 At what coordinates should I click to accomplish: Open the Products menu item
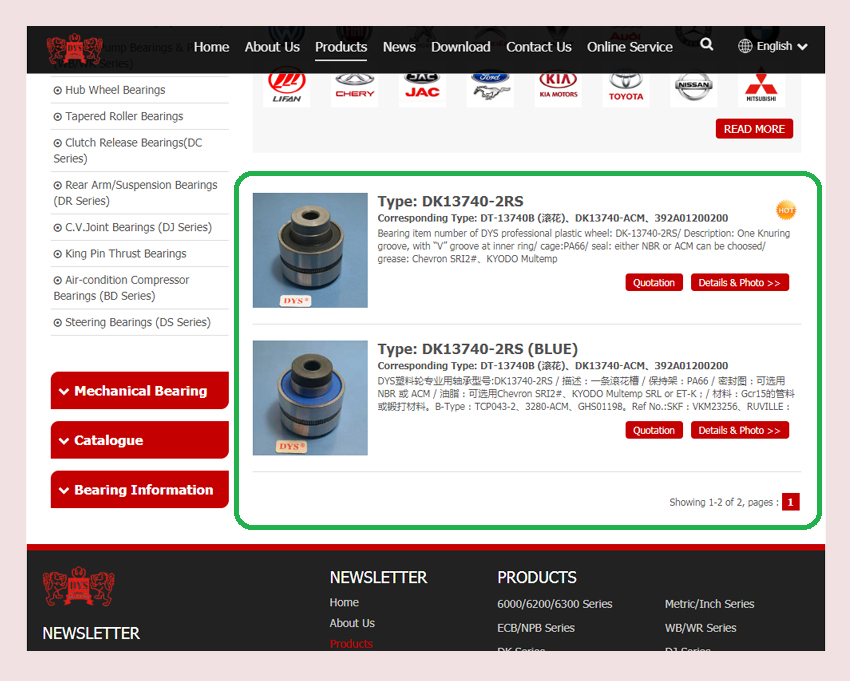tap(341, 47)
